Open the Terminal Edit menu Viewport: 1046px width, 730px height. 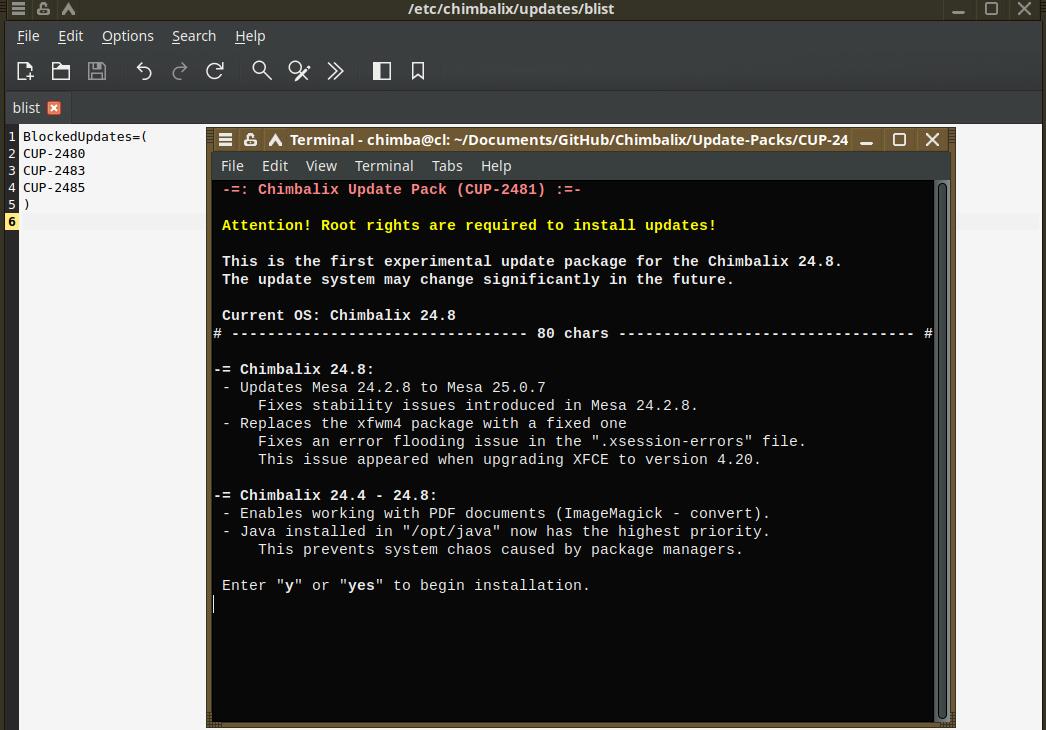click(274, 166)
